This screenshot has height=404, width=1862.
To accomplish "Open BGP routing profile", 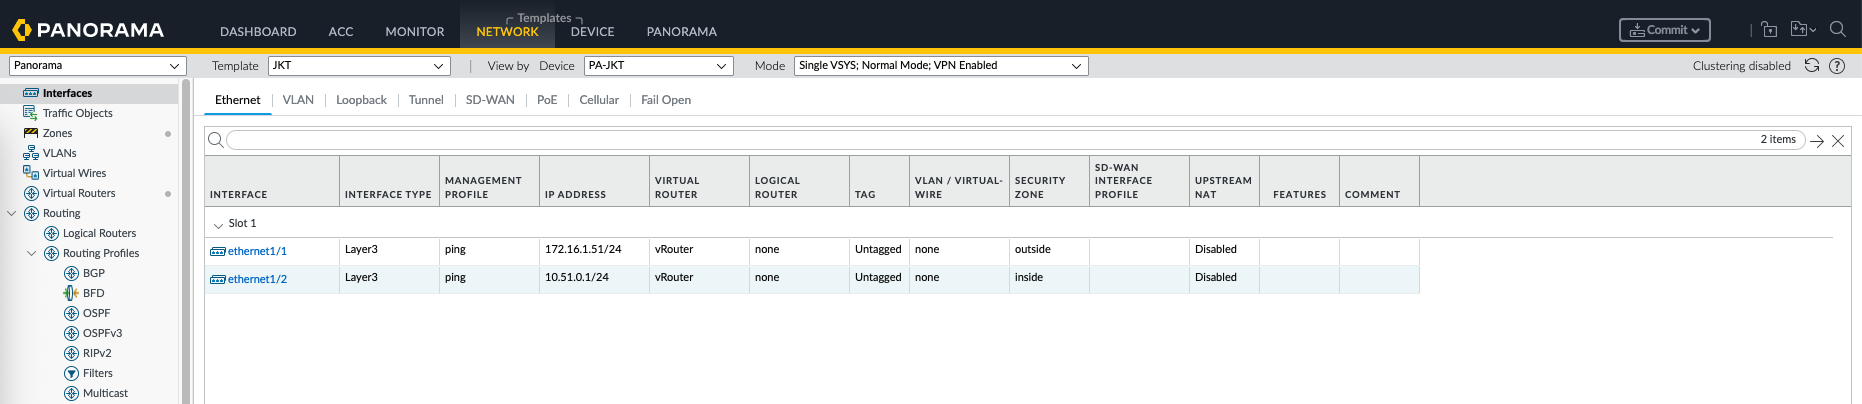I will pyautogui.click(x=93, y=273).
